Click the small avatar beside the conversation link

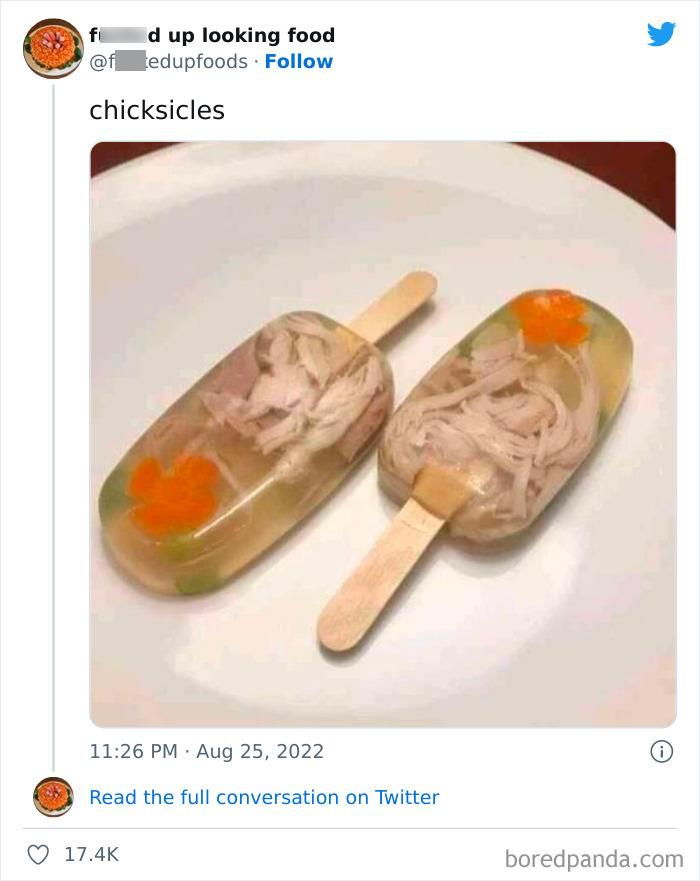53,797
